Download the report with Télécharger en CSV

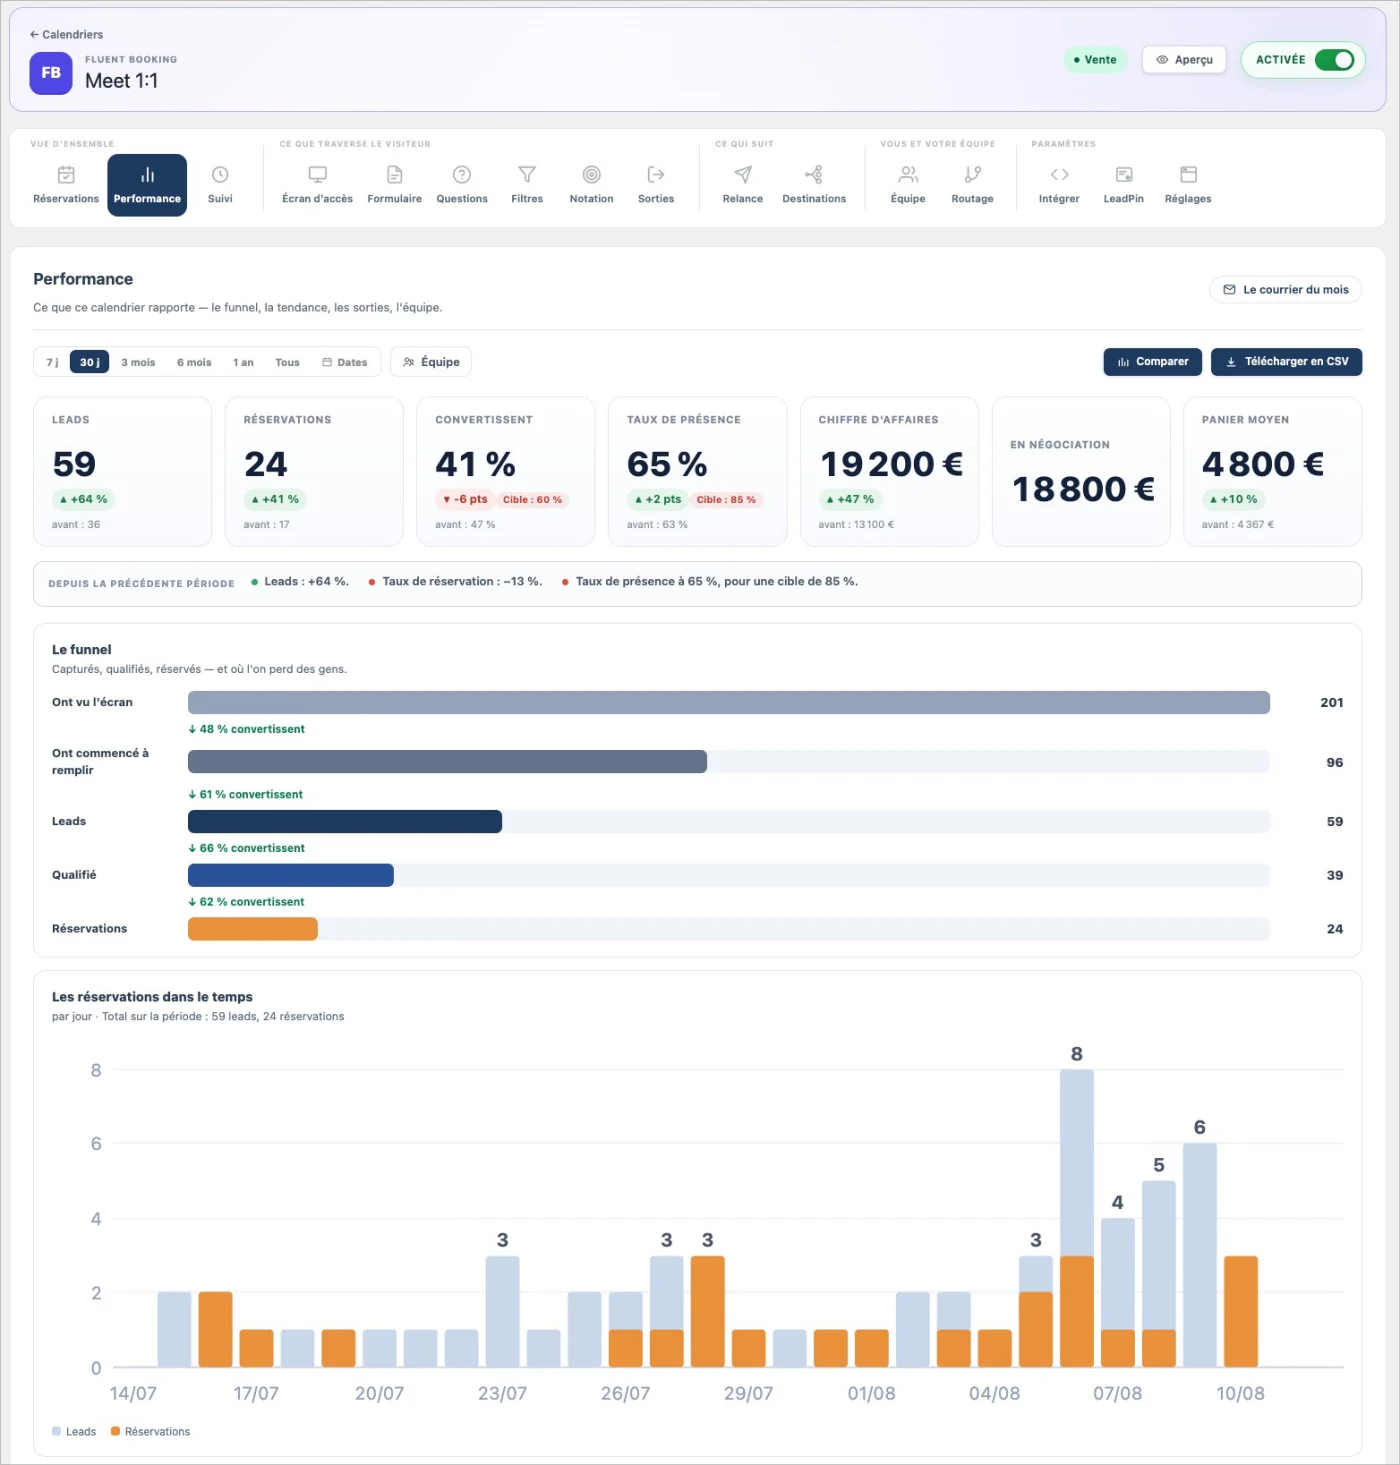coord(1286,362)
